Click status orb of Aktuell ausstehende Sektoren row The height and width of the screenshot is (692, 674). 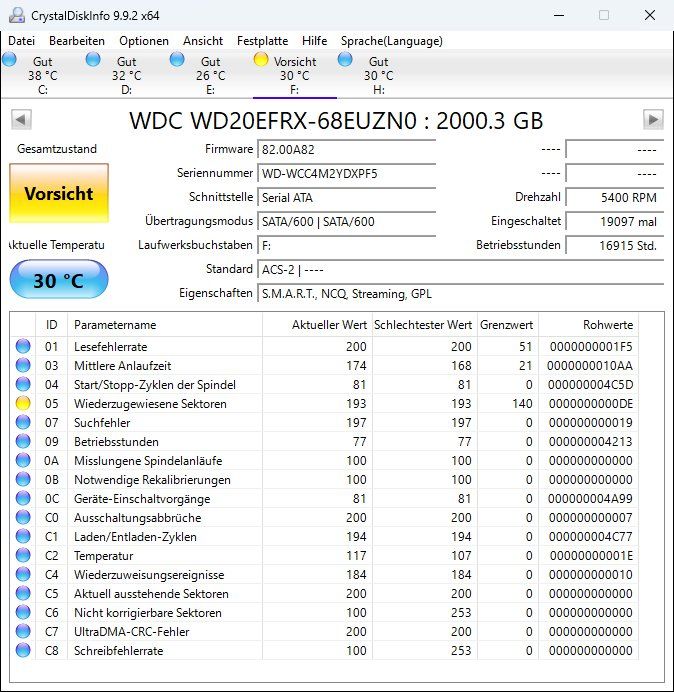tap(23, 593)
